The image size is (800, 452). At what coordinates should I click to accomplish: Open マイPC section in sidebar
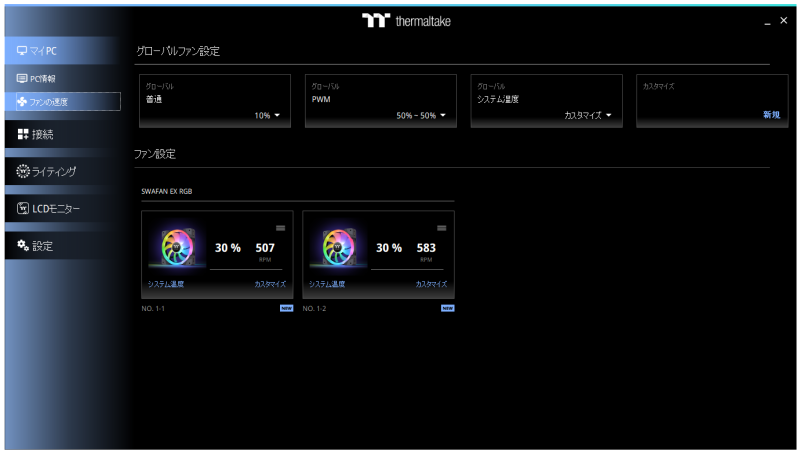64,50
